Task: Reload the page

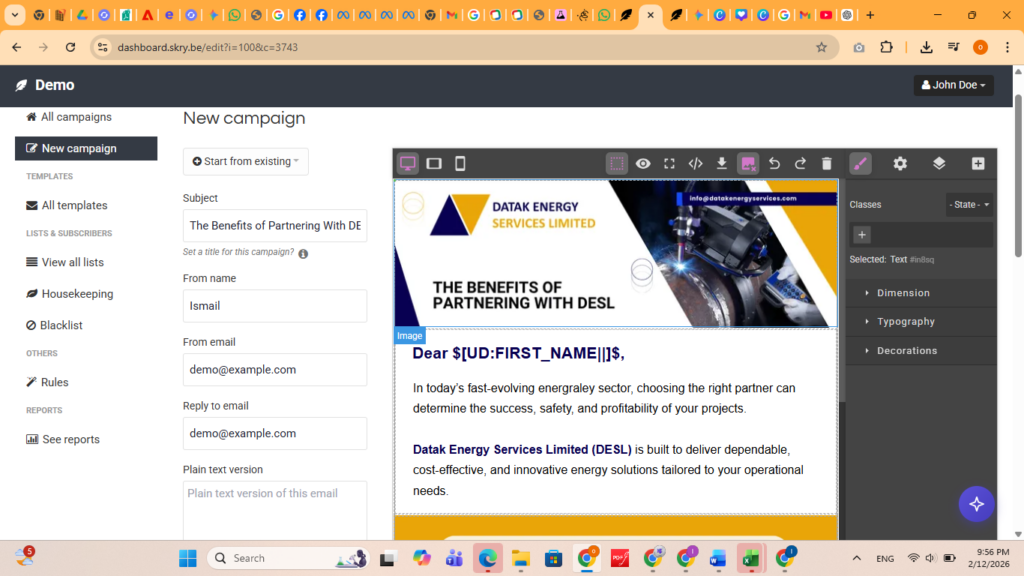Action: click(71, 47)
